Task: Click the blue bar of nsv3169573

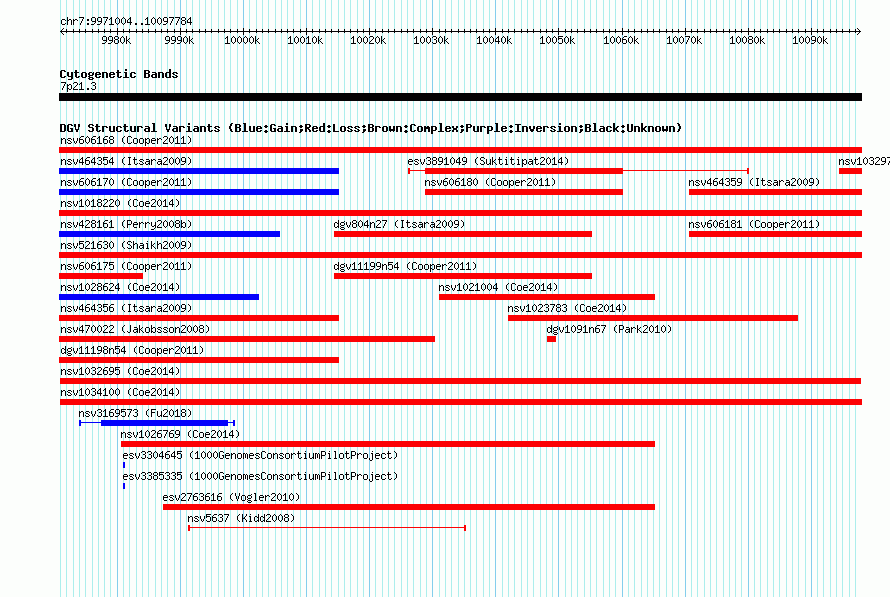Action: click(165, 423)
